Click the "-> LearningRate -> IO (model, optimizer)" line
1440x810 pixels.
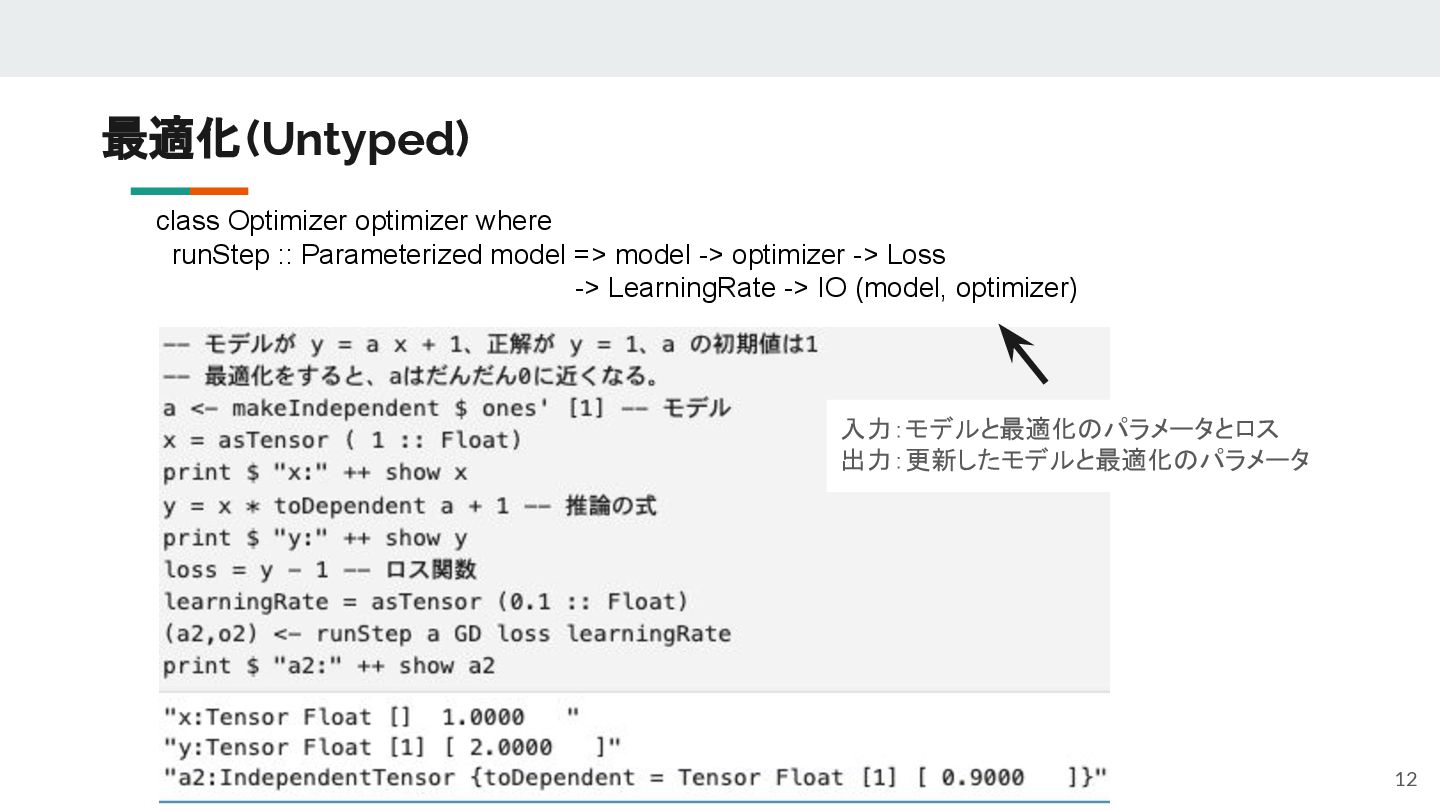tap(826, 289)
